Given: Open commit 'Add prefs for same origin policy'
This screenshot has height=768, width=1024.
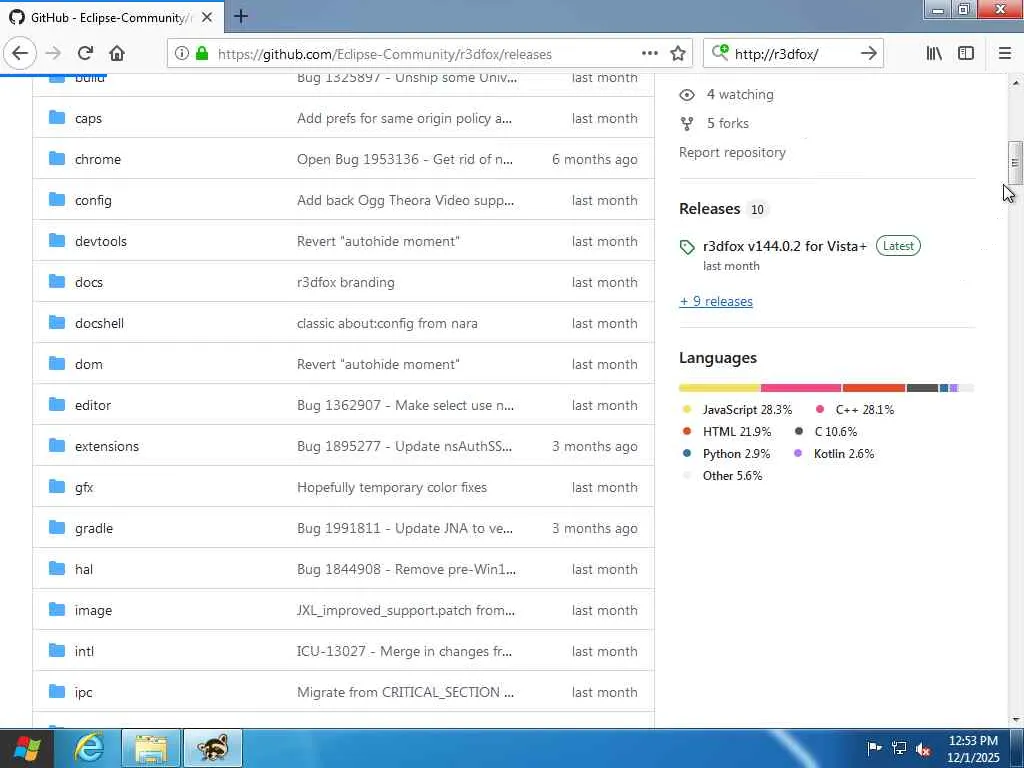Looking at the screenshot, I should coord(404,118).
